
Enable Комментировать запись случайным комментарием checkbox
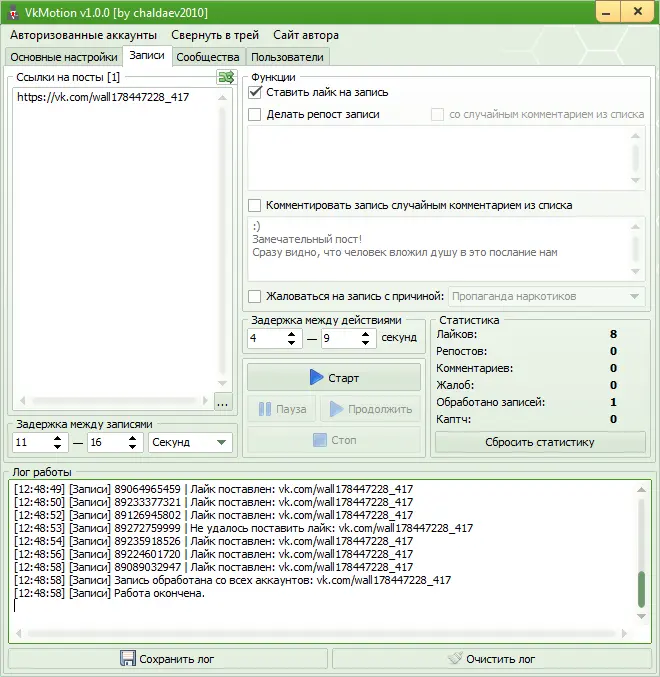tap(255, 205)
